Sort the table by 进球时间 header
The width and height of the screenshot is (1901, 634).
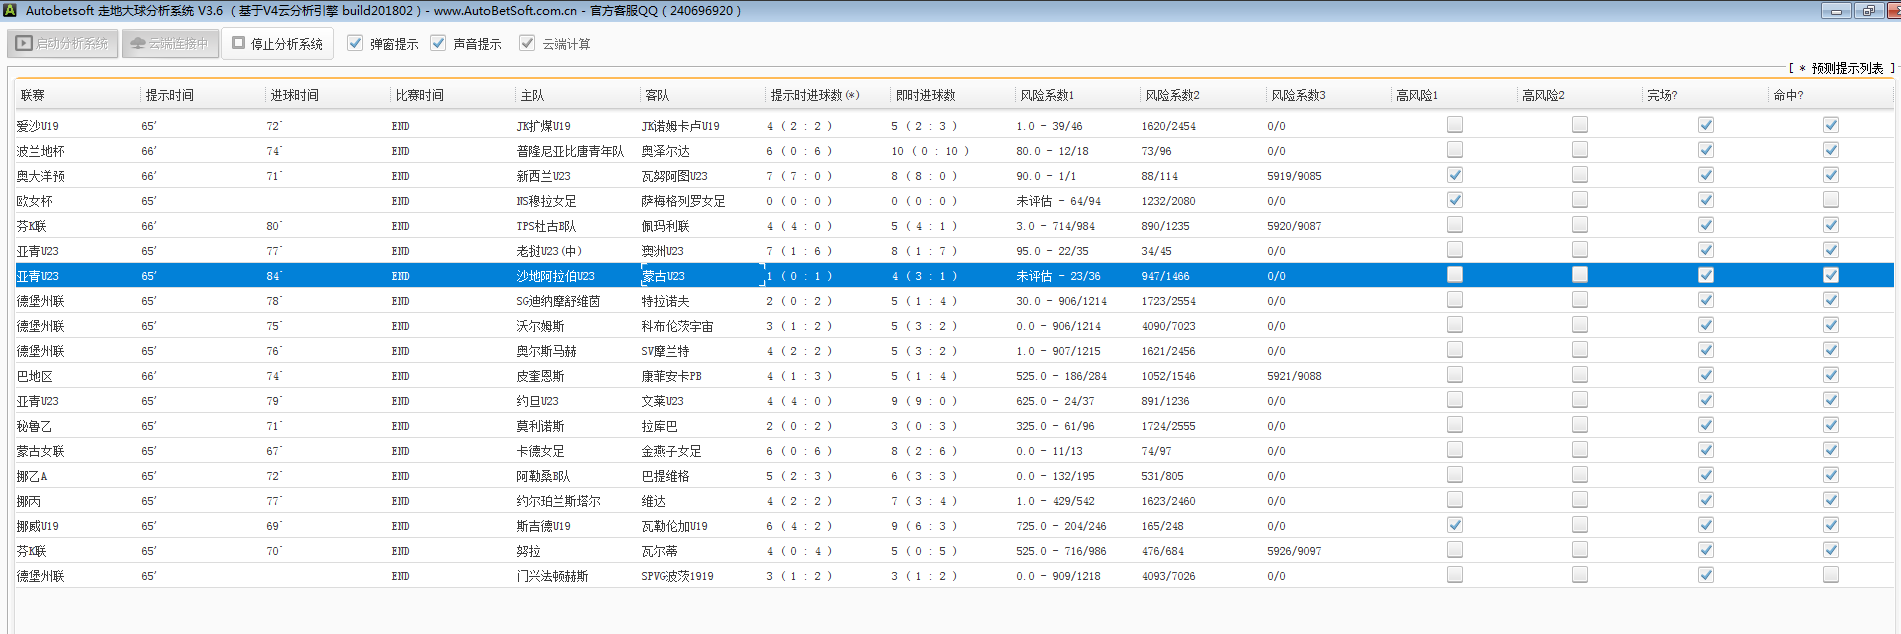coord(294,95)
